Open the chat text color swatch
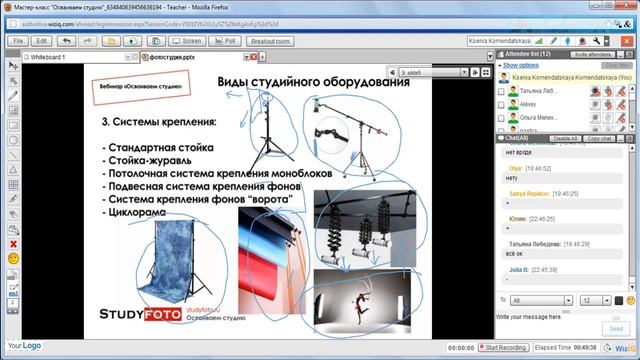The height and width of the screenshot is (360, 640). click(619, 301)
